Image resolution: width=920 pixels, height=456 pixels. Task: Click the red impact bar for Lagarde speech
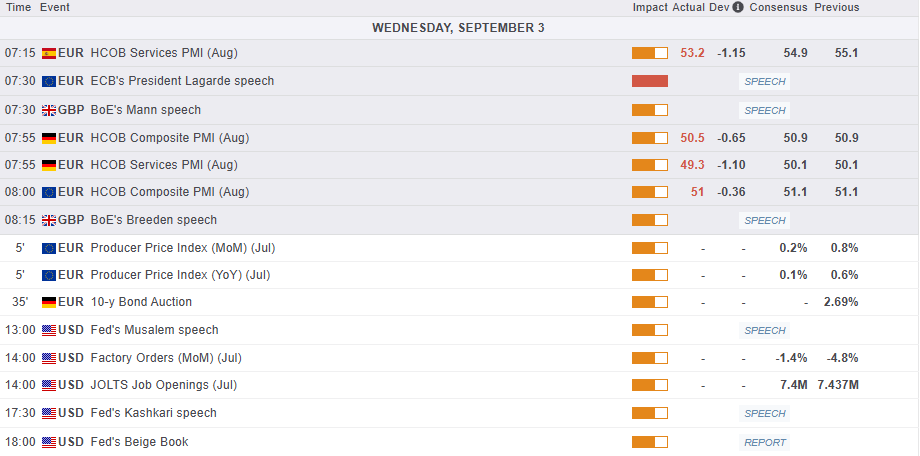coord(649,81)
